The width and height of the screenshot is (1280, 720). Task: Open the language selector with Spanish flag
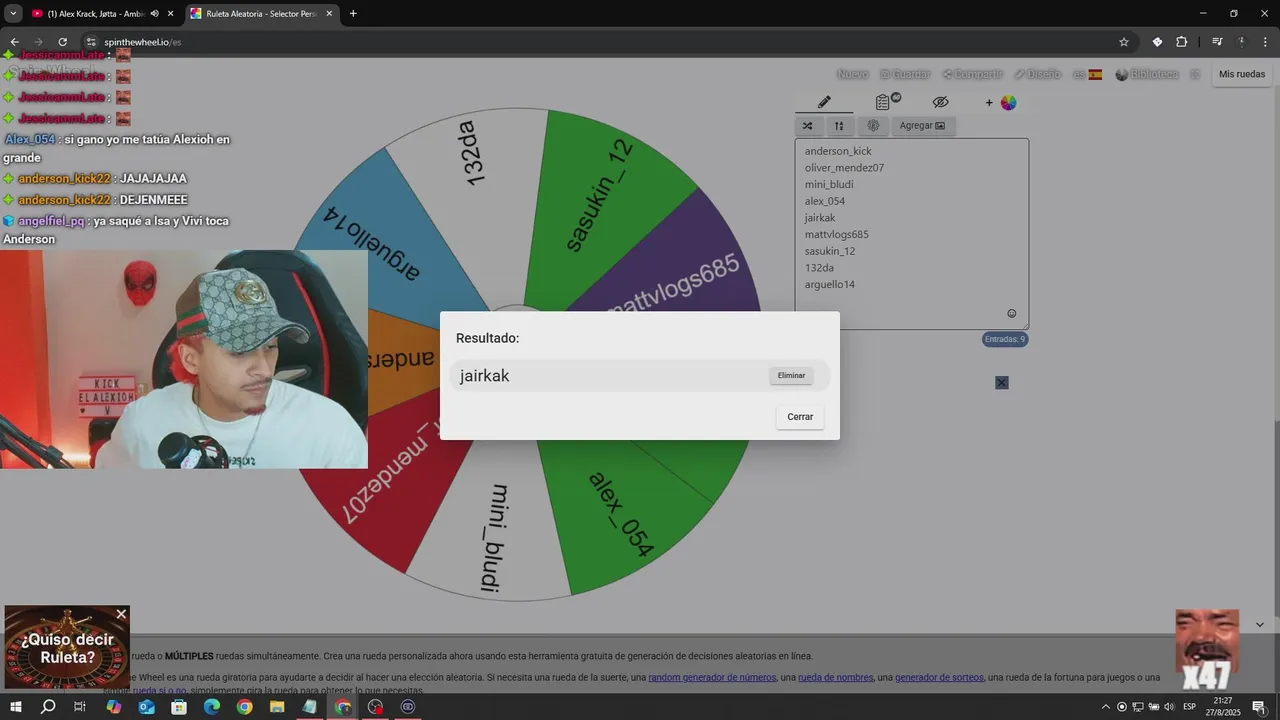(1088, 74)
